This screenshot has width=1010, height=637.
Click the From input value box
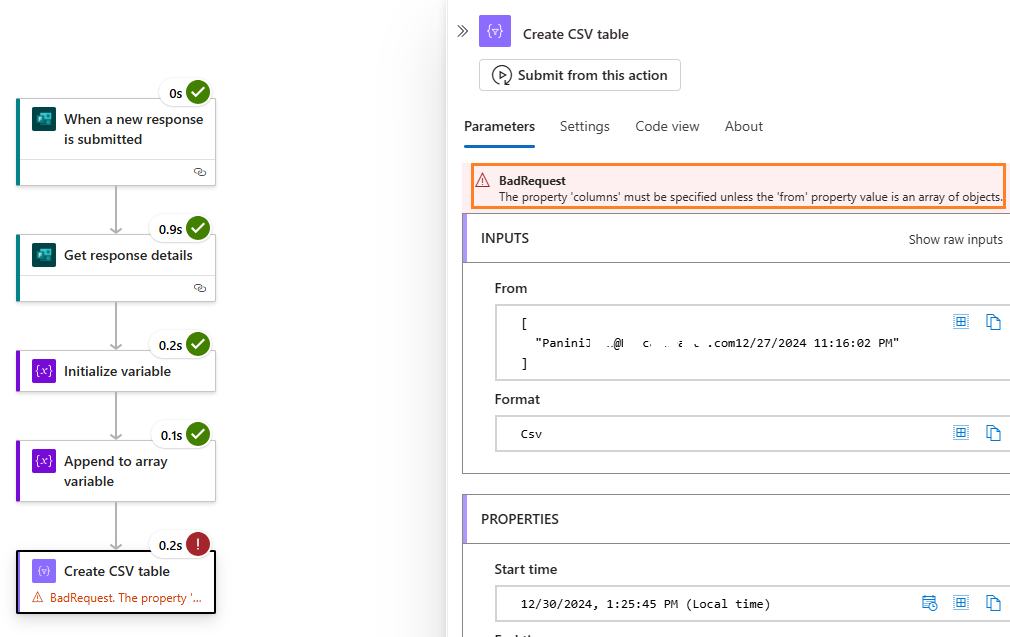[752, 343]
